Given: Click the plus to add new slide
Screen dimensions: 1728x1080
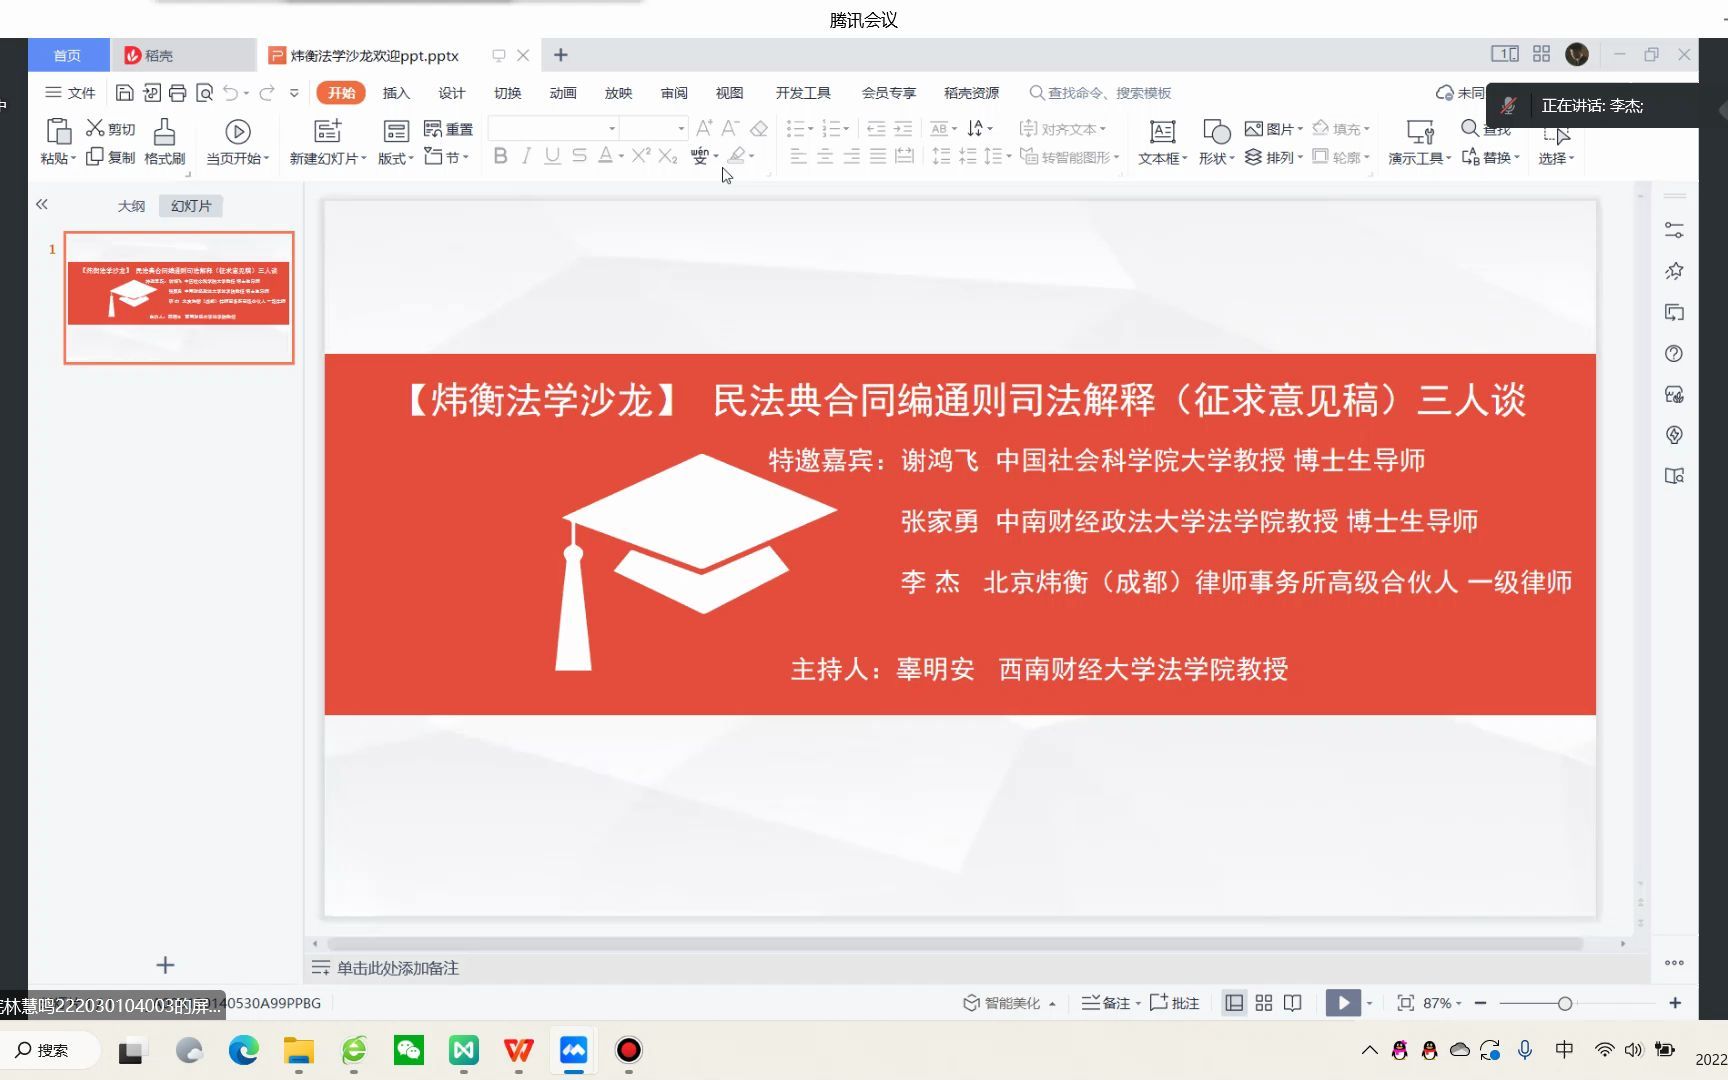Looking at the screenshot, I should click(166, 965).
